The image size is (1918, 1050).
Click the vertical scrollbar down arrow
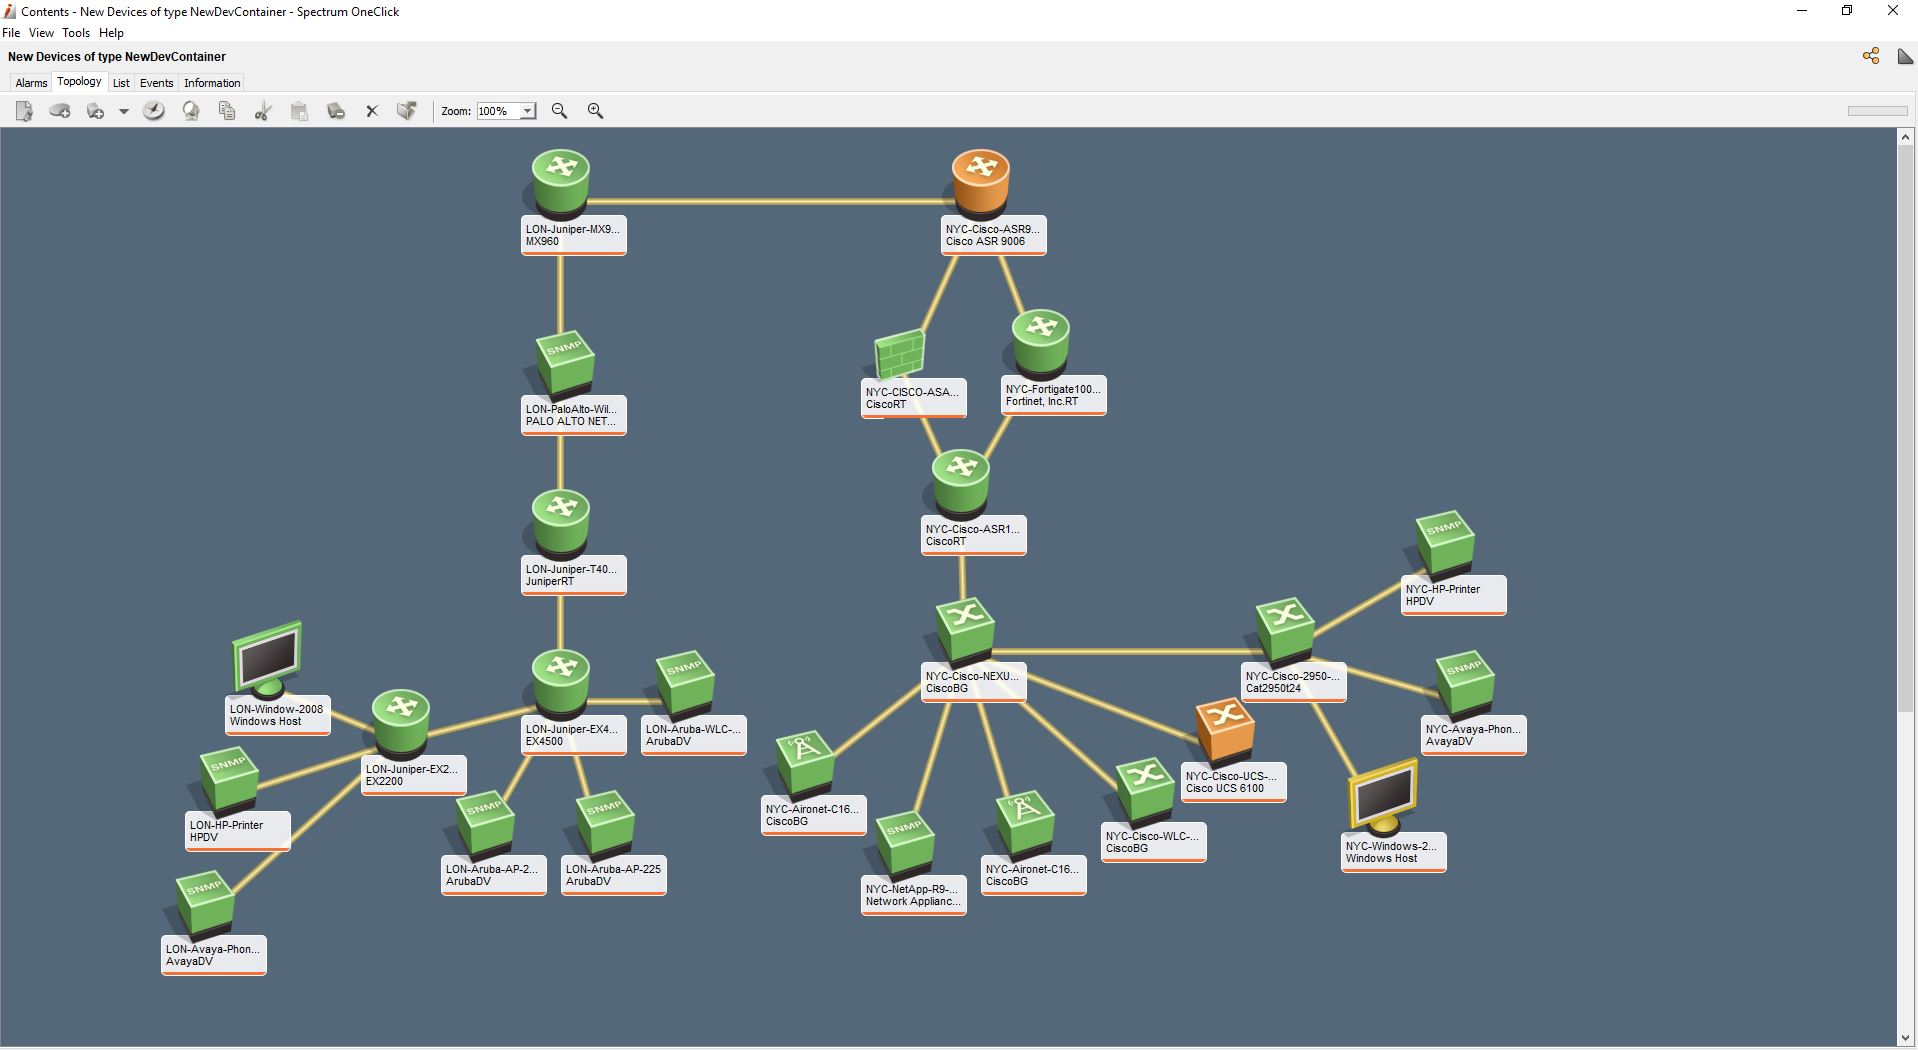pos(1906,1038)
